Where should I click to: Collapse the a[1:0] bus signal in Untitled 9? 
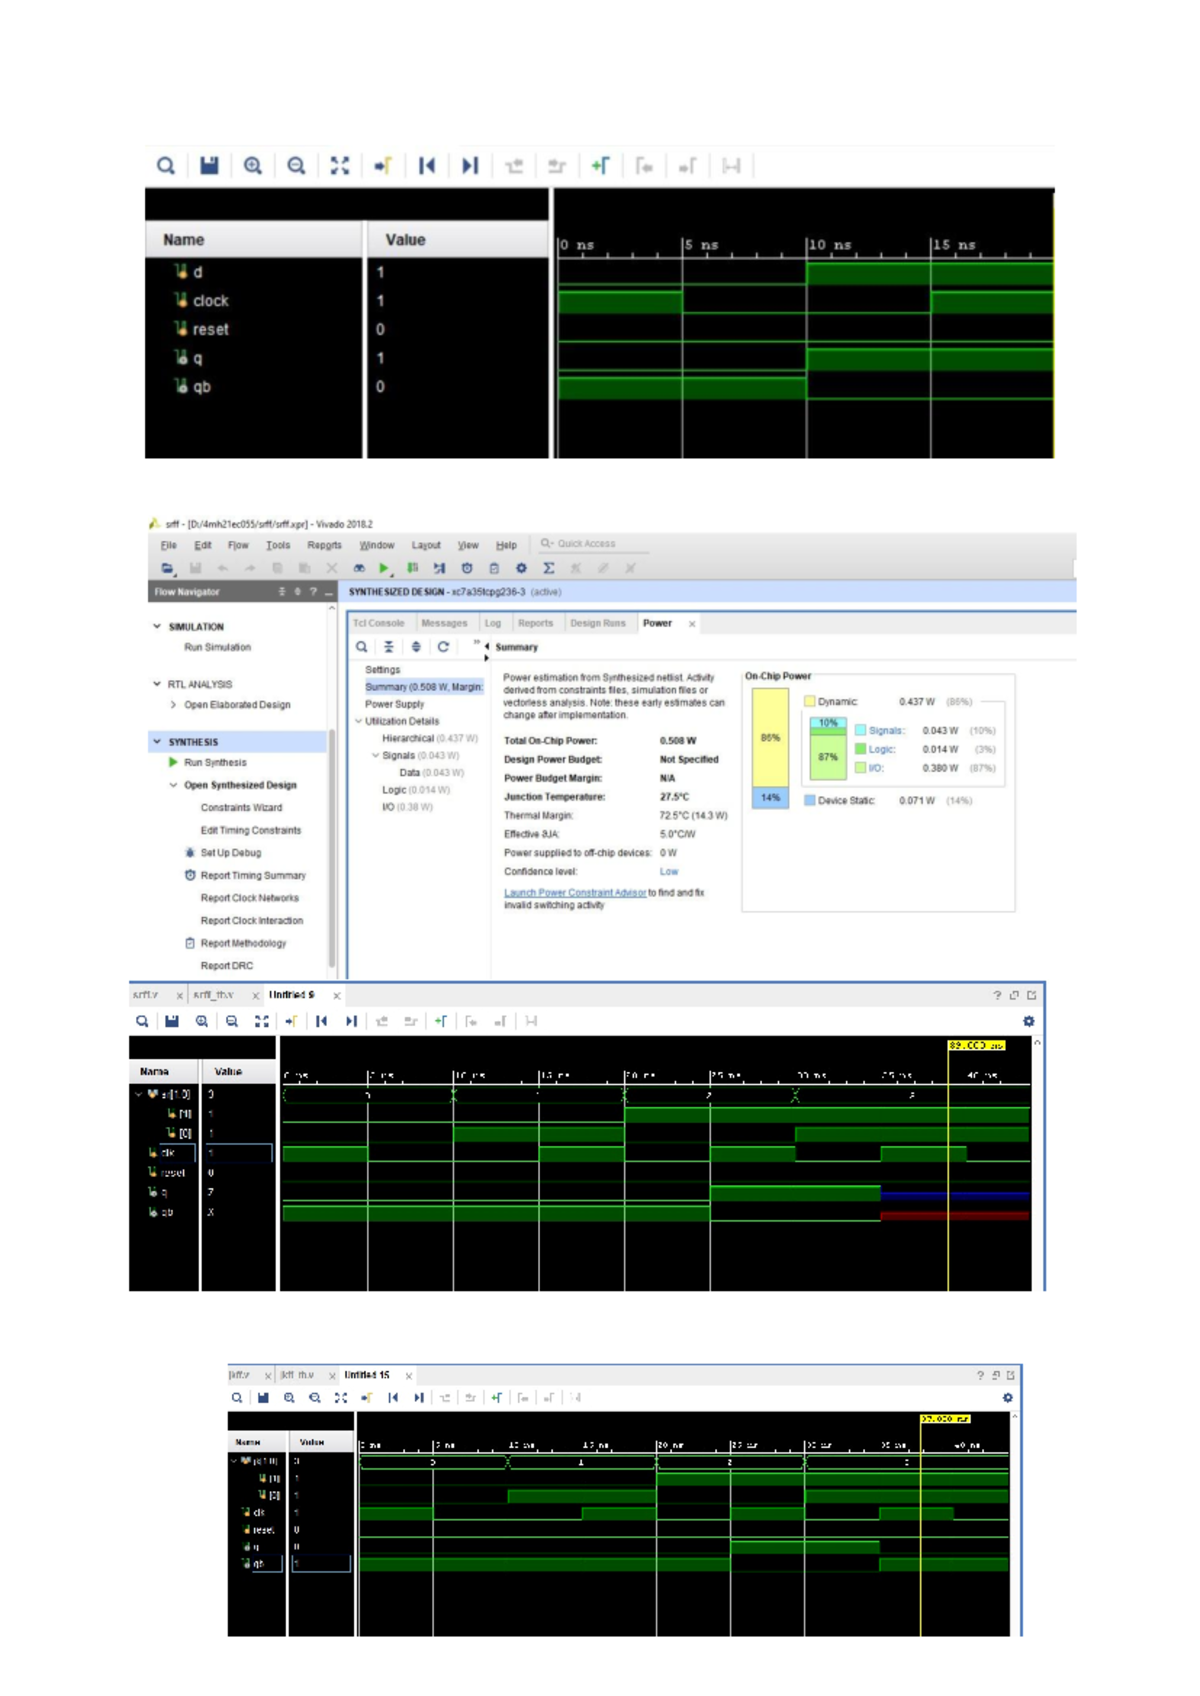point(139,1094)
